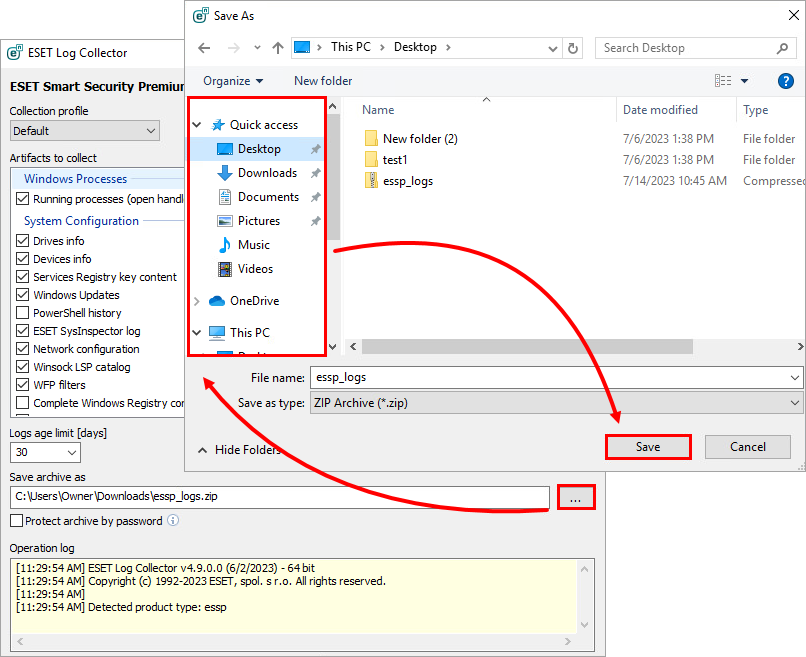The image size is (806, 657).
Task: Sort files by Date modified column
Action: point(660,110)
